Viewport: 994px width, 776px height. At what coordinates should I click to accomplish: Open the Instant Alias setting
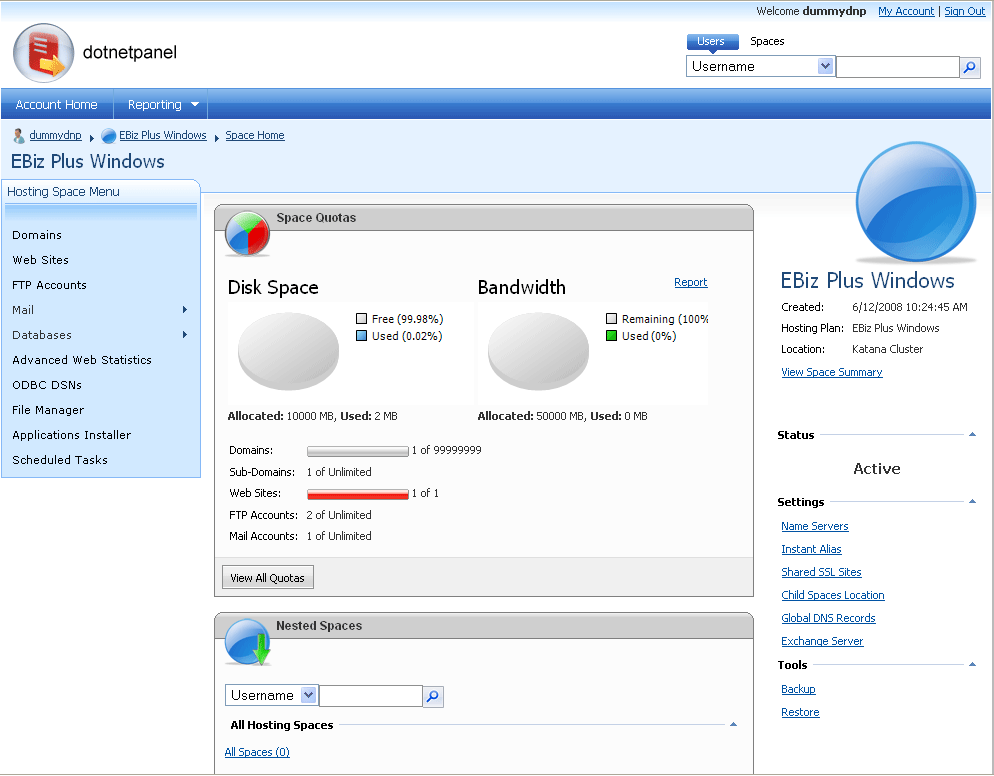click(x=811, y=549)
